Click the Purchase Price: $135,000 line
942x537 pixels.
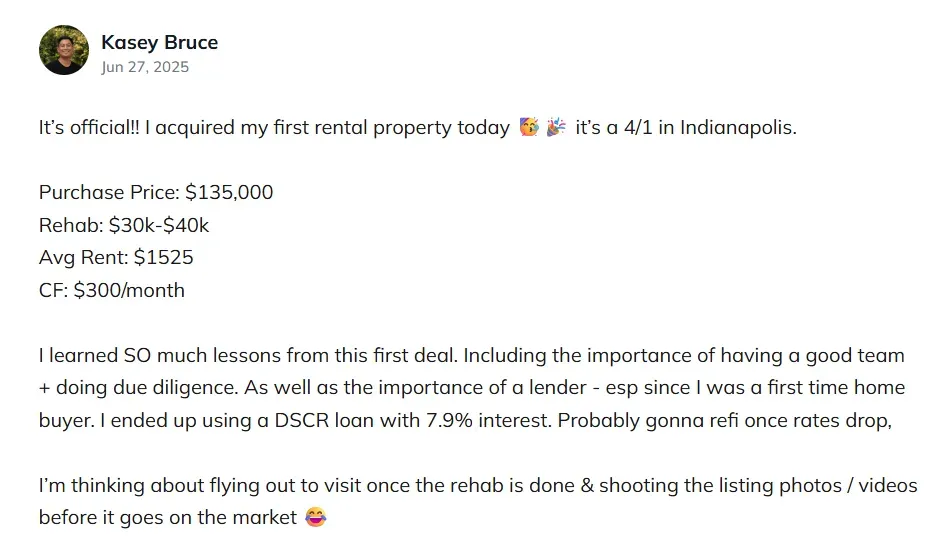tap(156, 192)
